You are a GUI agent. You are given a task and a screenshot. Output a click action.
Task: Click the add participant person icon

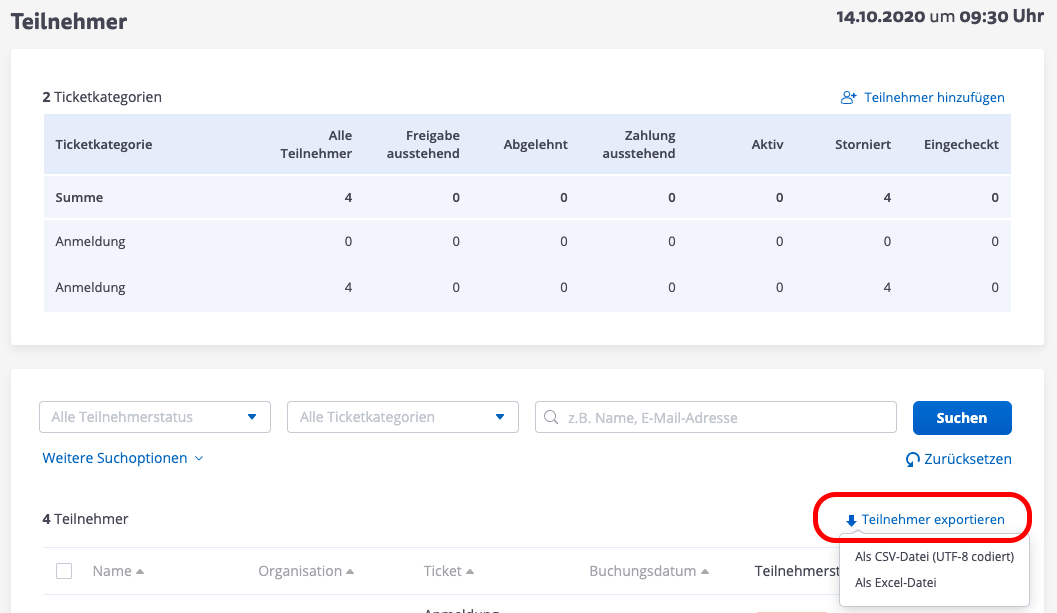point(849,98)
